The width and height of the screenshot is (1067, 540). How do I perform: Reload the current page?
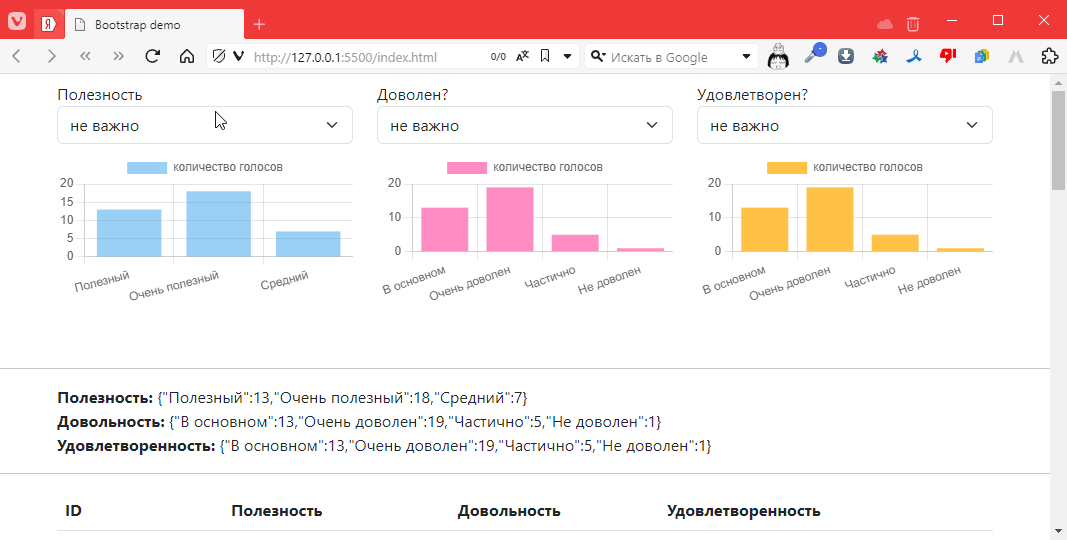tap(153, 57)
